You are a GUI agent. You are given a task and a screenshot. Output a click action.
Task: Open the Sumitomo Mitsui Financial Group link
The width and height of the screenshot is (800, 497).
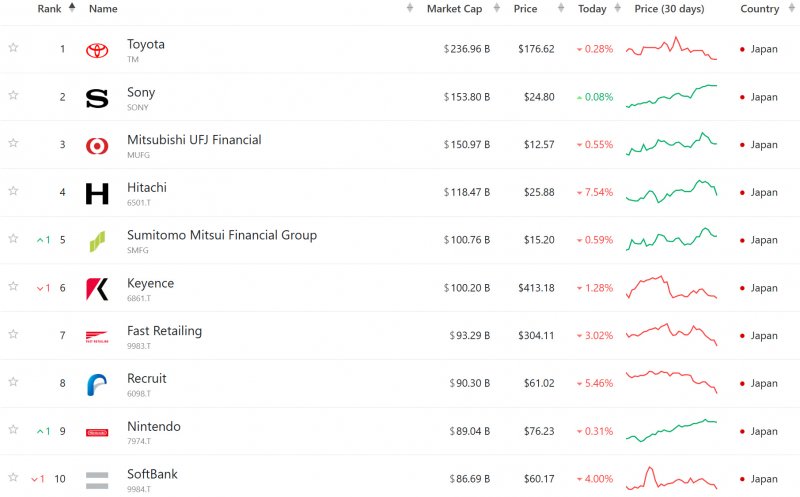[222, 235]
